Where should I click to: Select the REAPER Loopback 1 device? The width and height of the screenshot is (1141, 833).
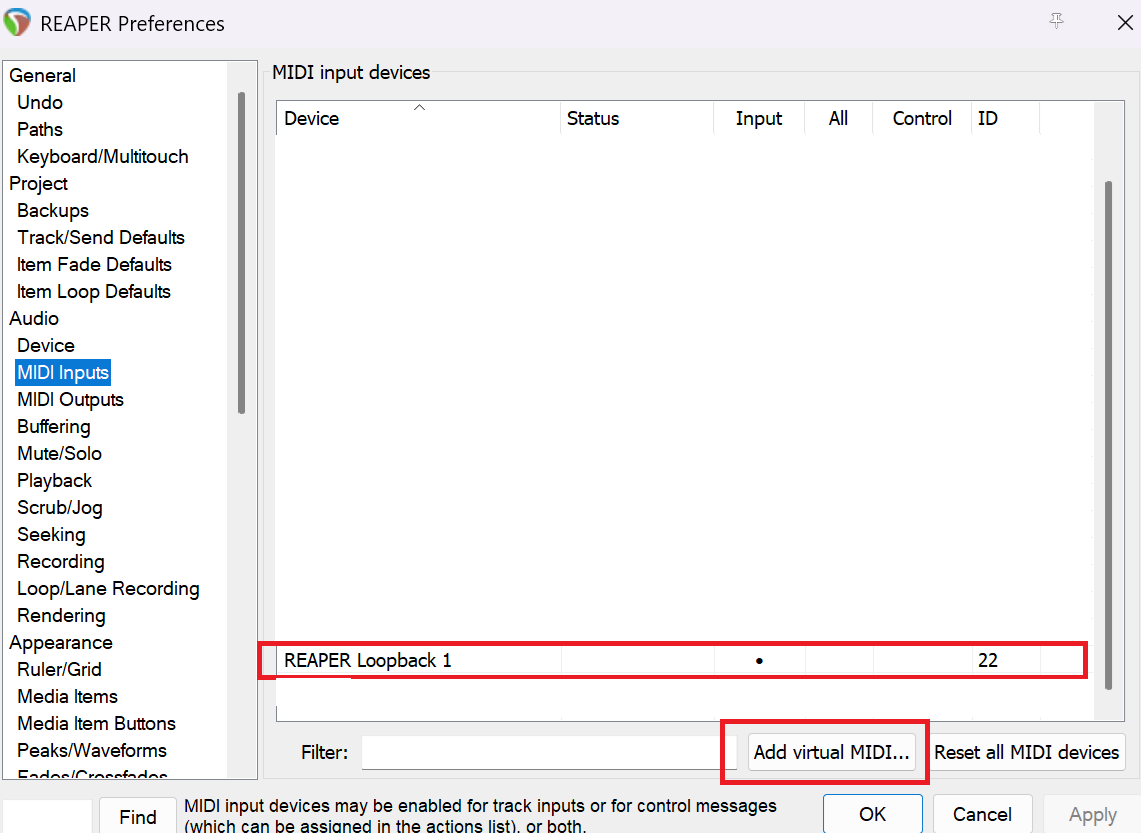coord(367,661)
